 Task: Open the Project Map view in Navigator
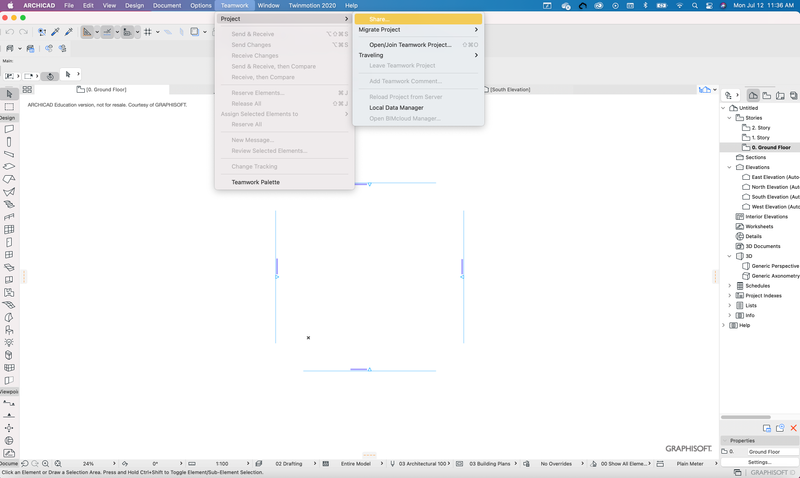pos(753,95)
